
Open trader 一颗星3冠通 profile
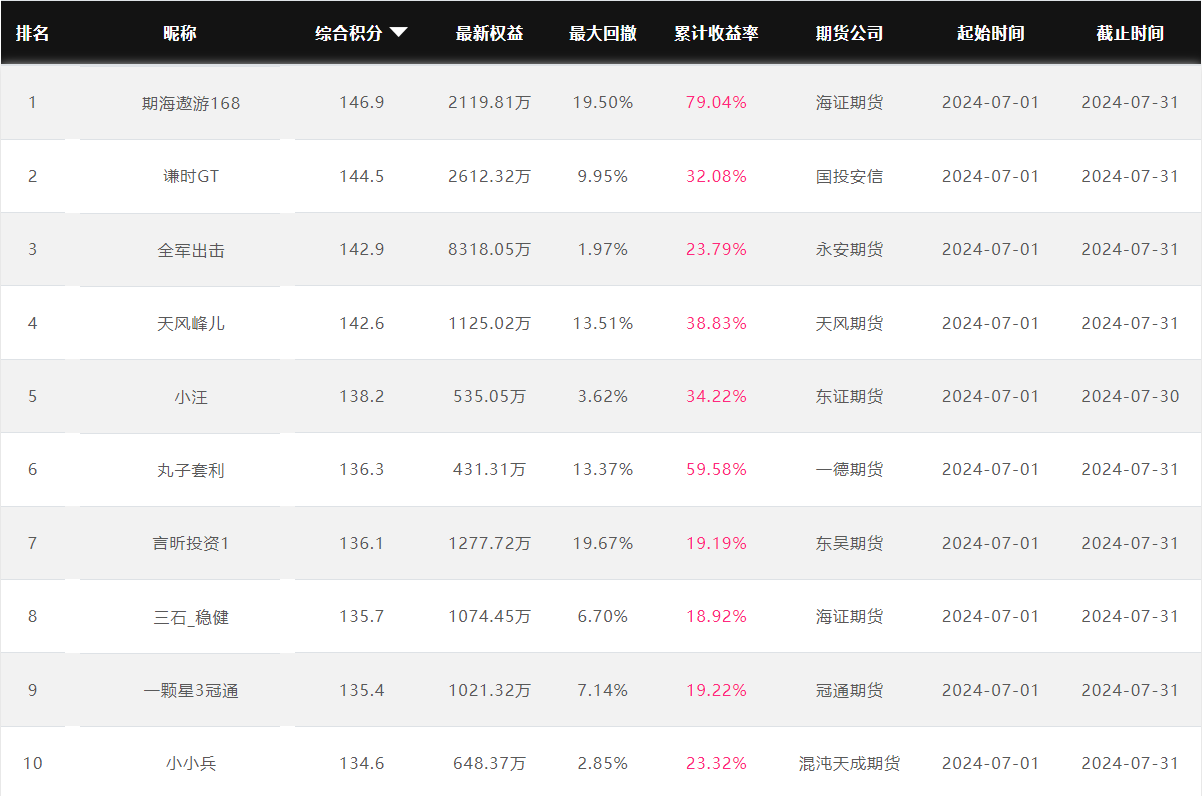click(191, 691)
